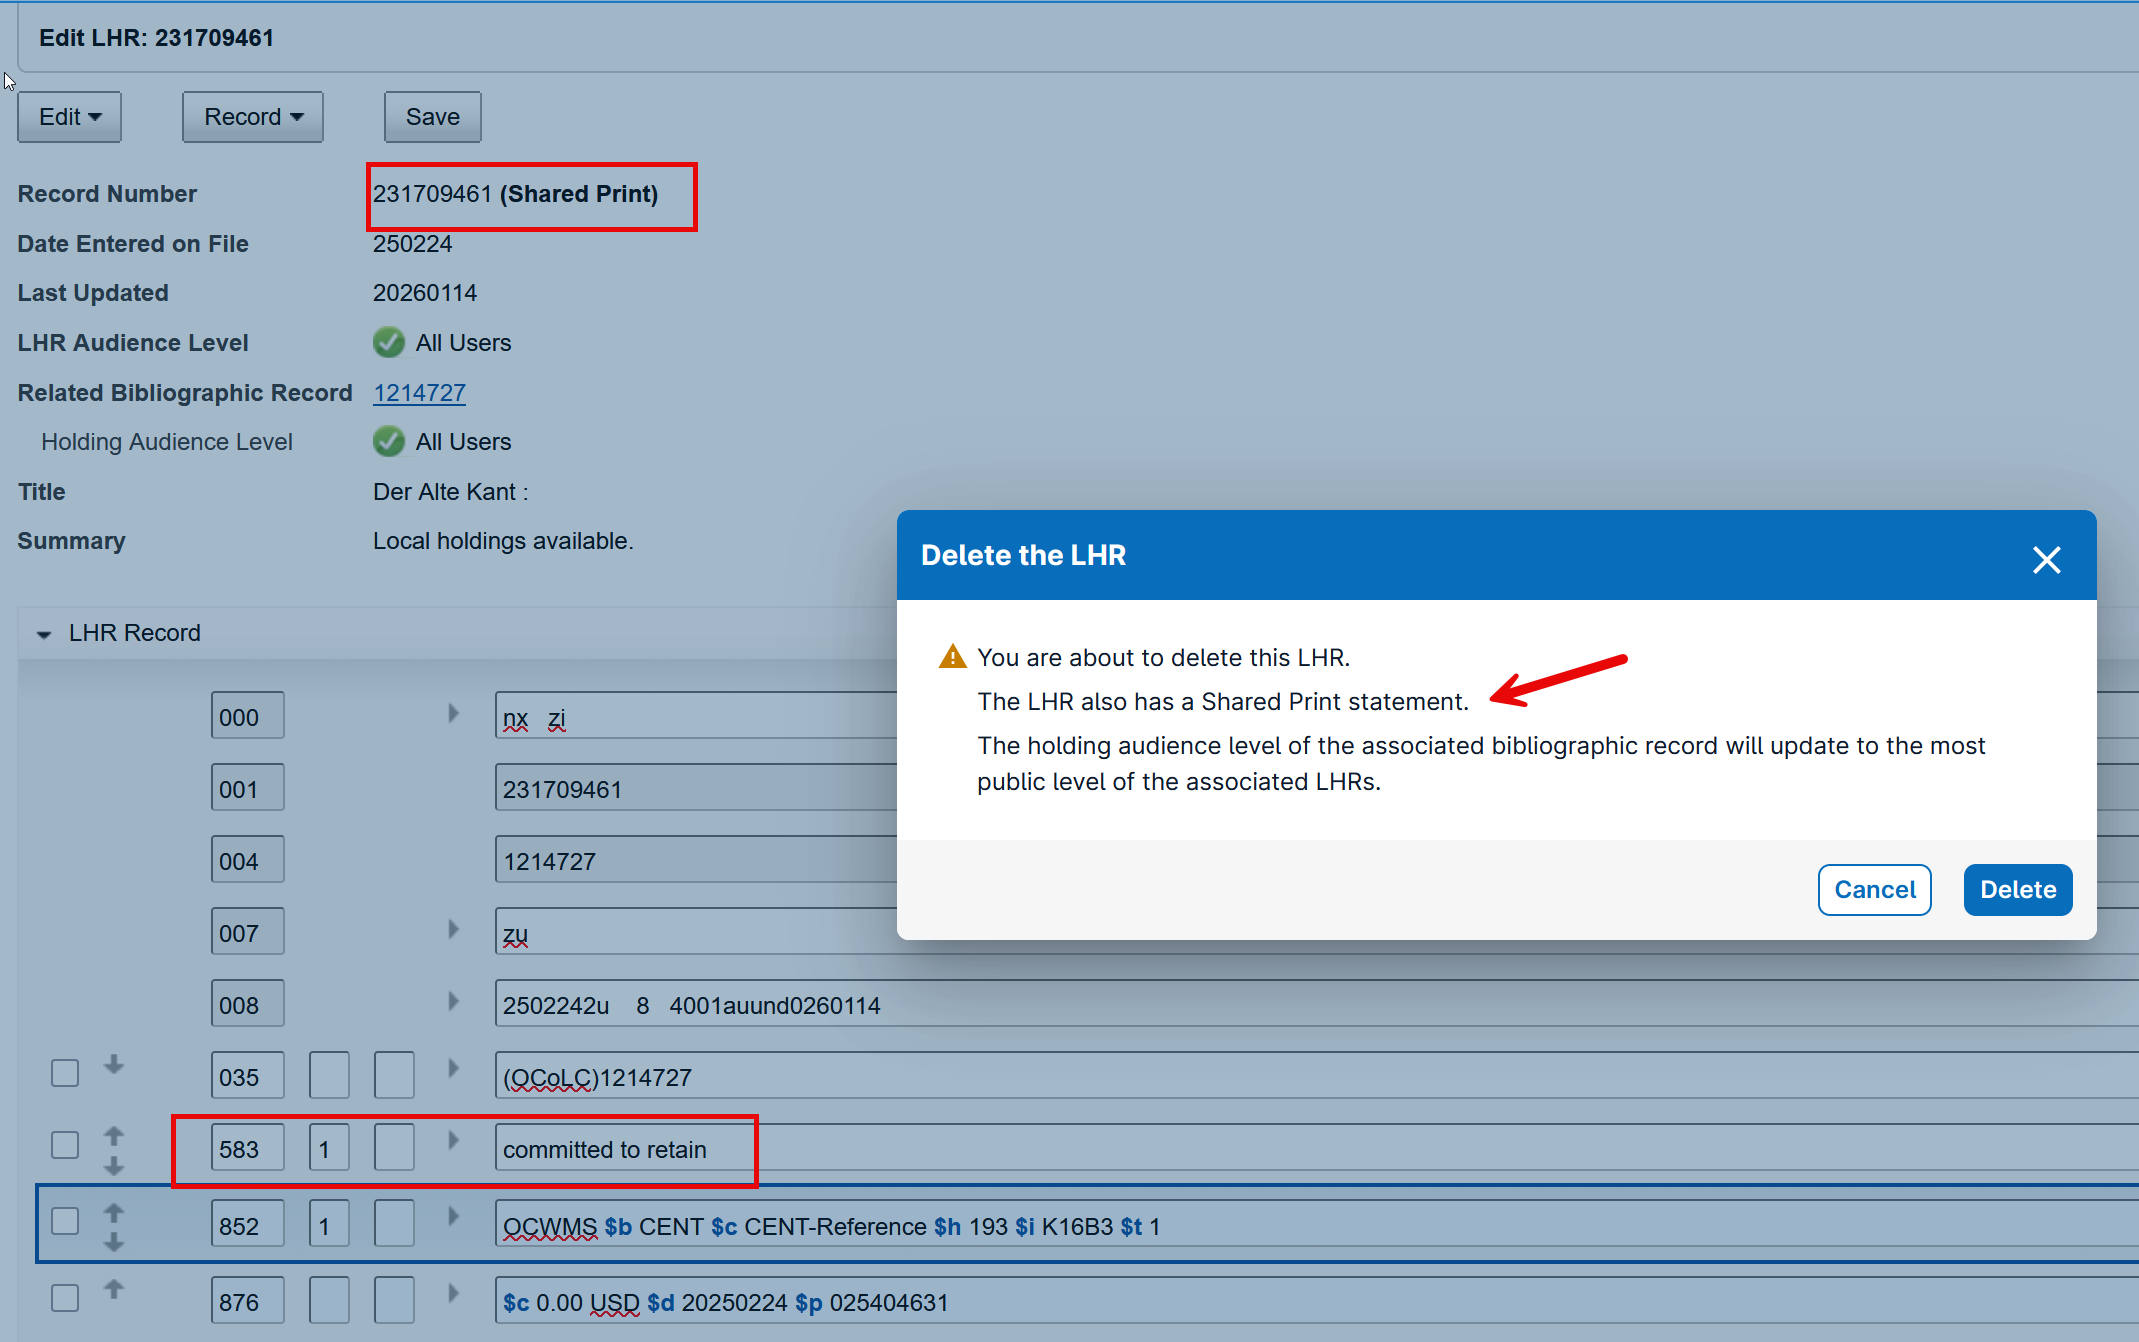
Task: Move the 852 field up
Action: point(114,1212)
